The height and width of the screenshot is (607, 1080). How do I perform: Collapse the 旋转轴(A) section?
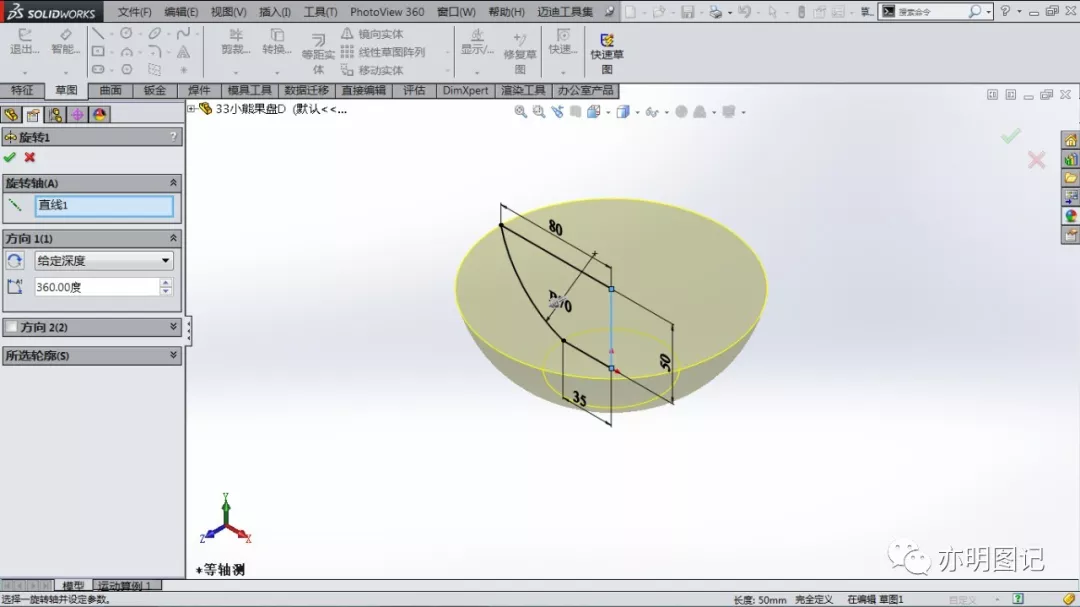[x=173, y=183]
